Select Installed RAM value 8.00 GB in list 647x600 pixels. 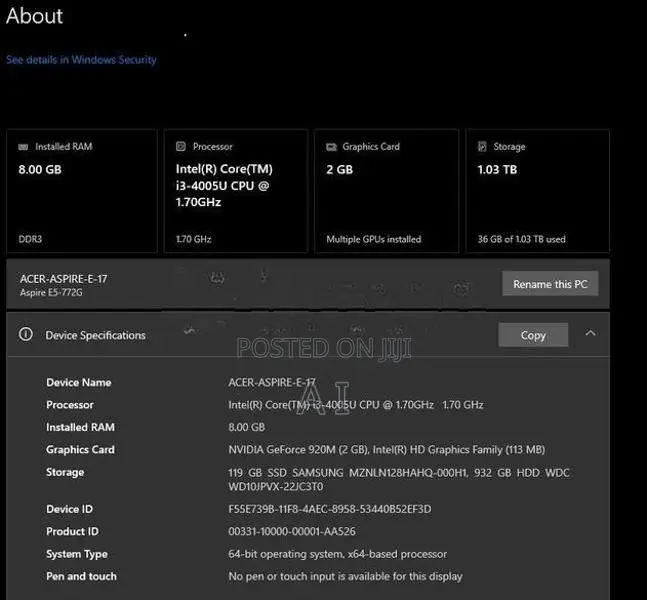(247, 427)
